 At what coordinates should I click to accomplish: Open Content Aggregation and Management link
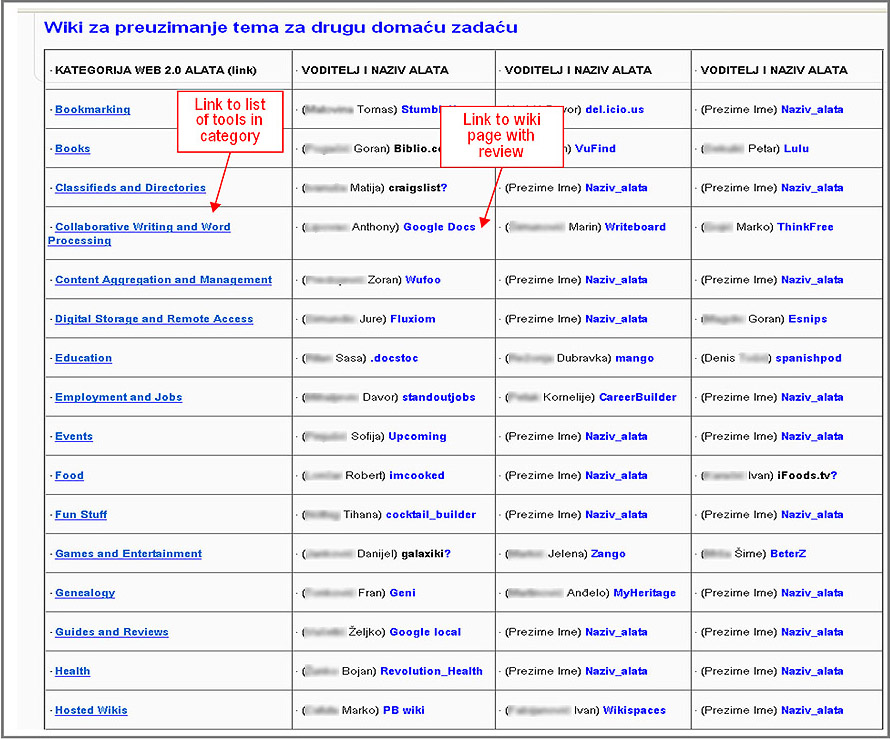163,280
